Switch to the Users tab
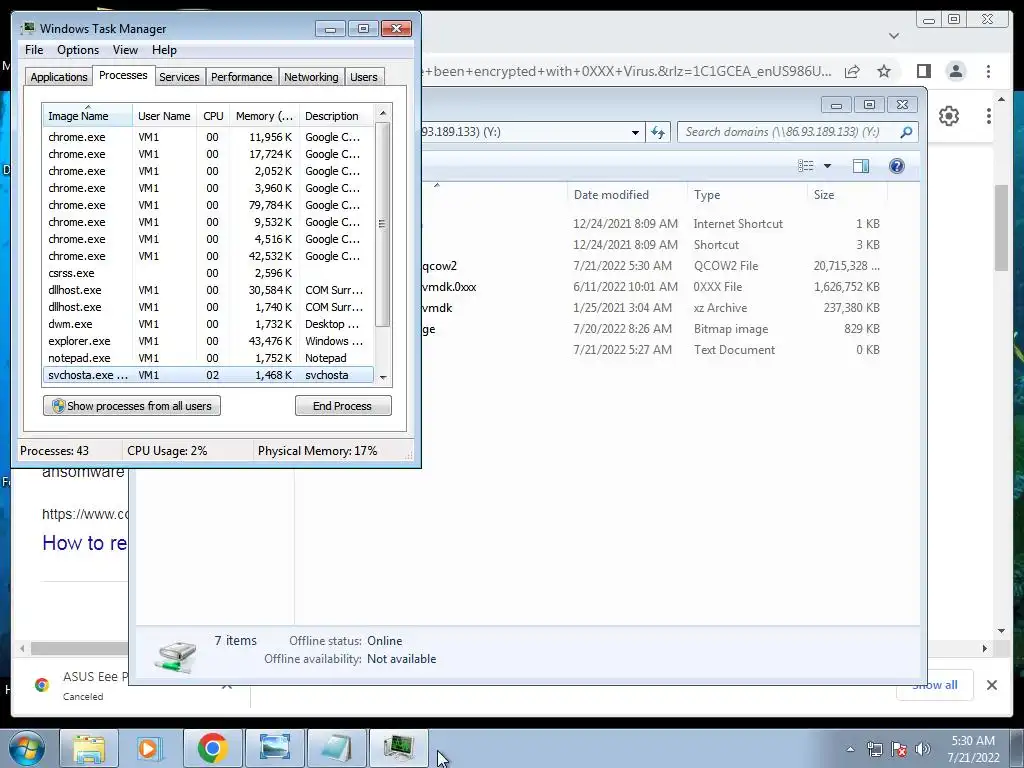 (x=363, y=77)
